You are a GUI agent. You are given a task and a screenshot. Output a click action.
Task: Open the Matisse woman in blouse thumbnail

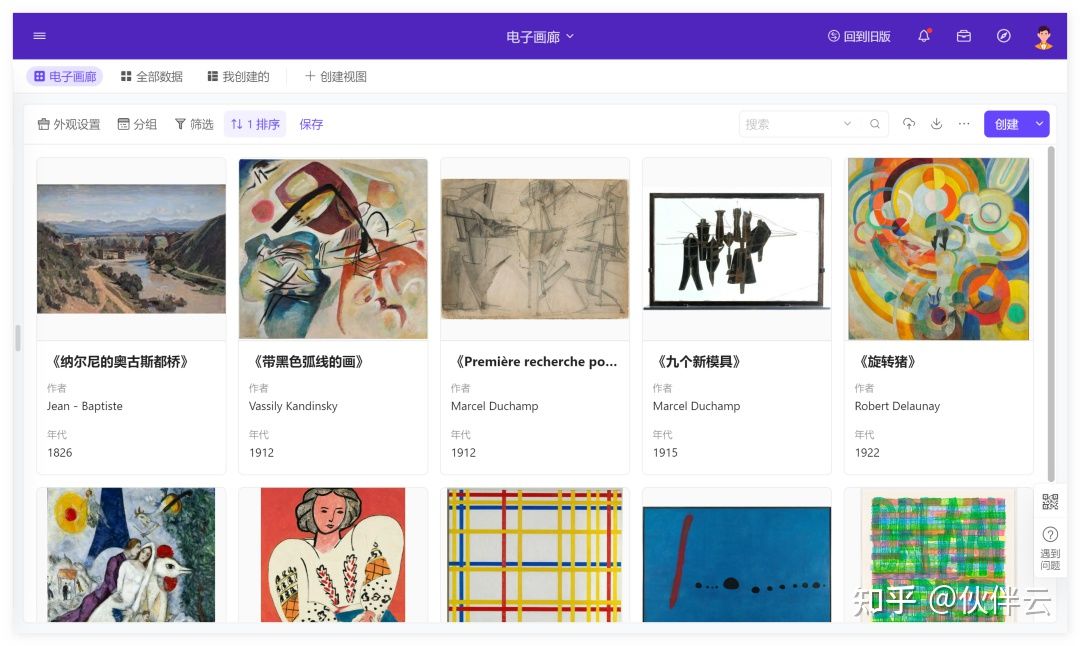click(333, 554)
